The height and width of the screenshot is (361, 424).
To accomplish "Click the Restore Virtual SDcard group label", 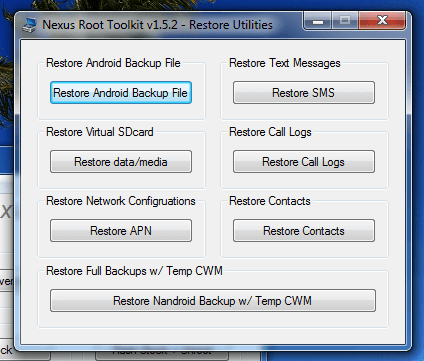I will 100,132.
